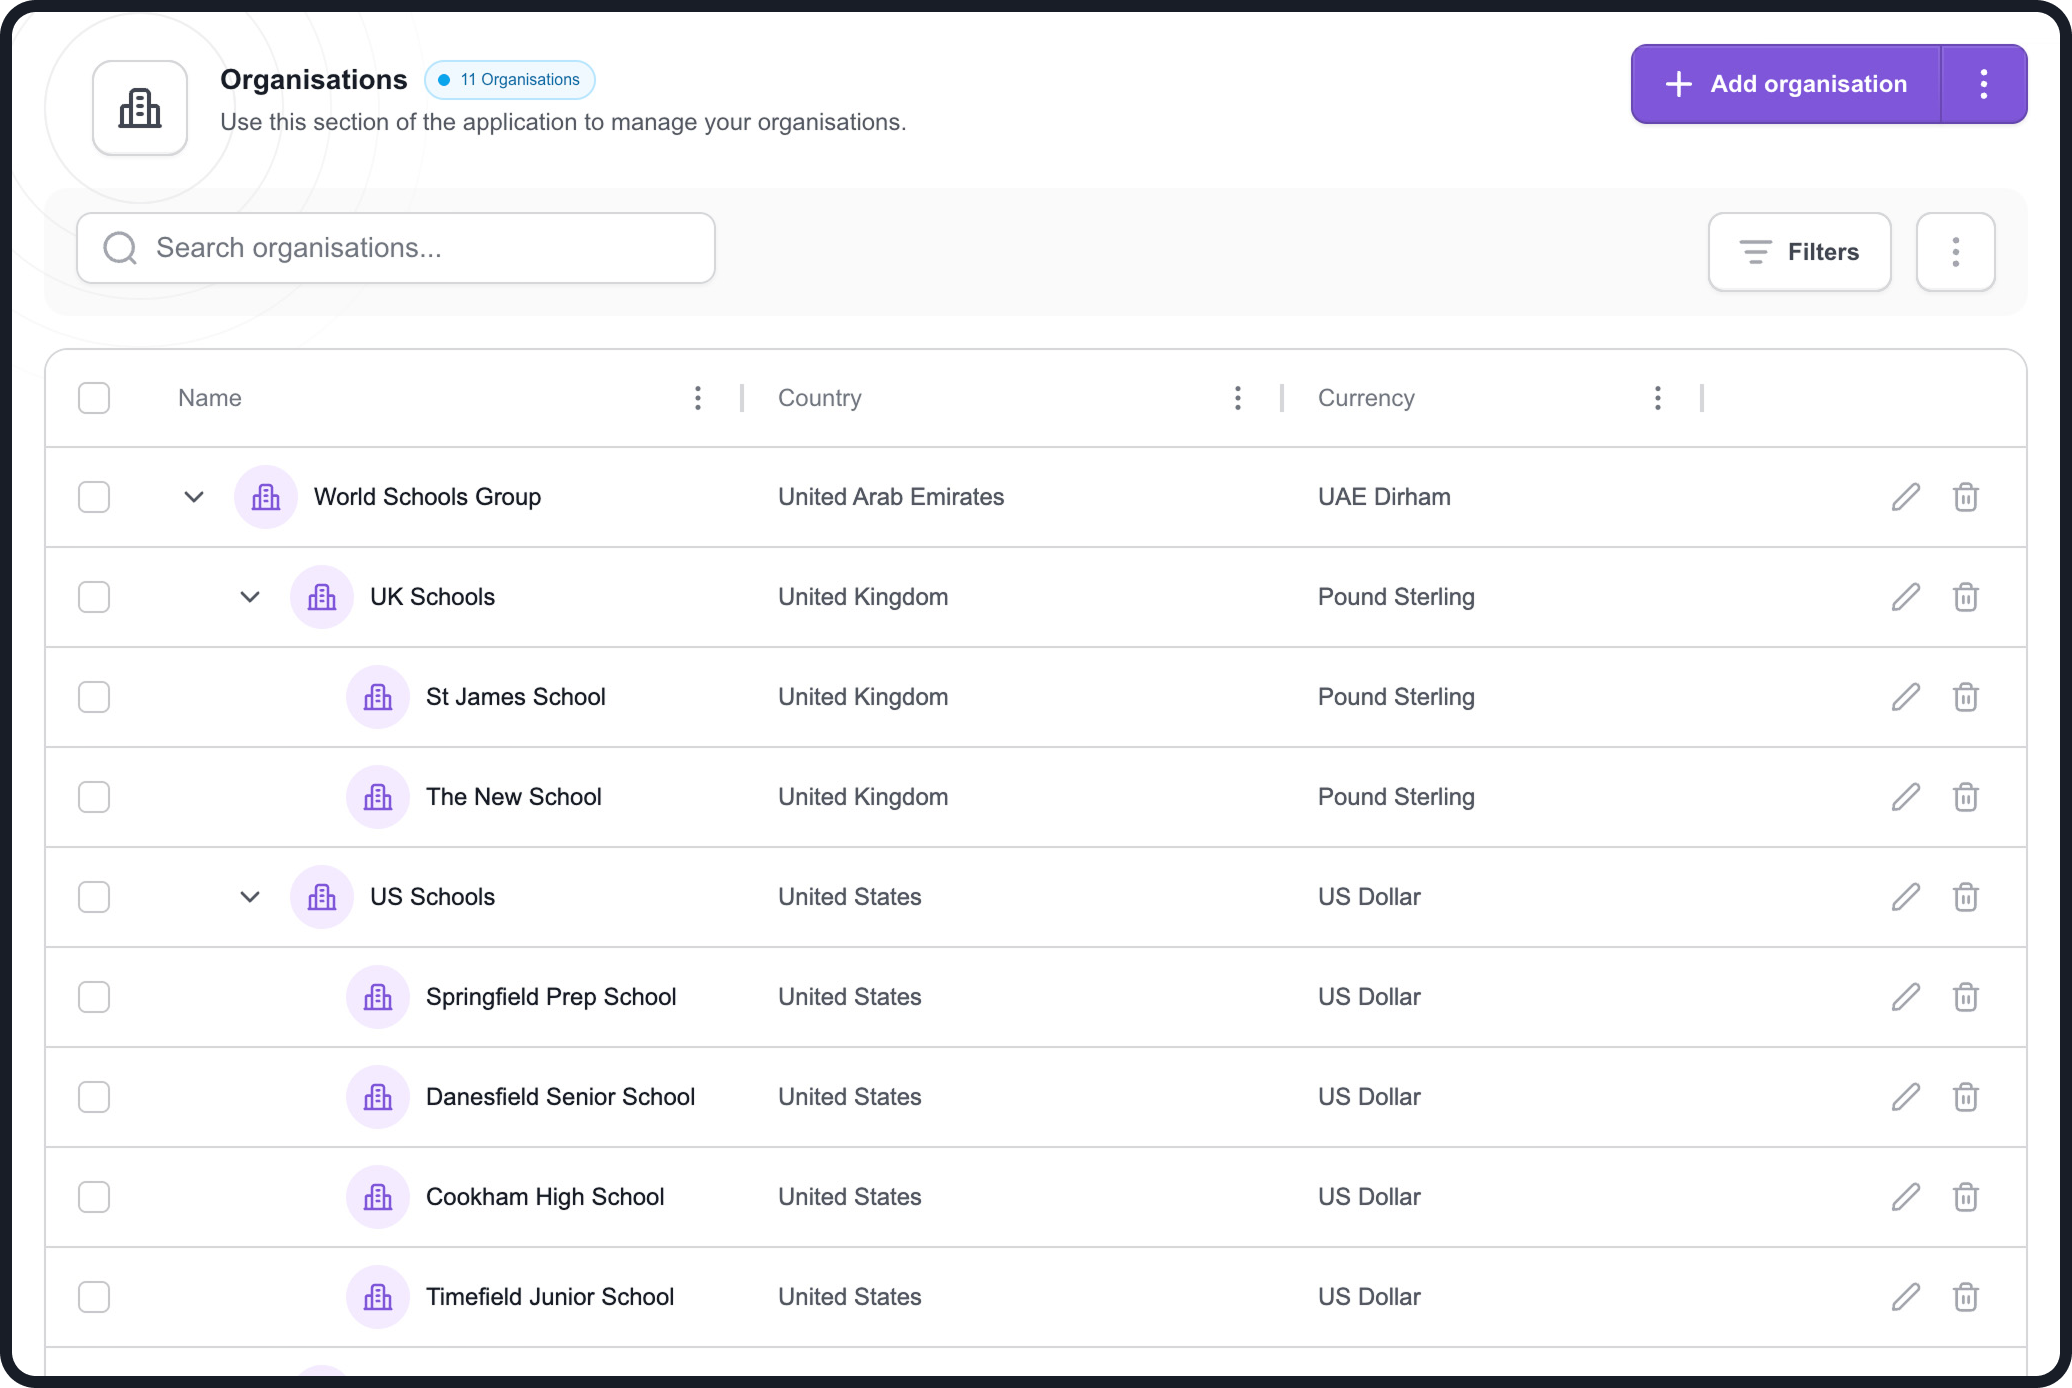Open the Add organisation split-button menu
The height and width of the screenshot is (1388, 2072).
point(1984,84)
